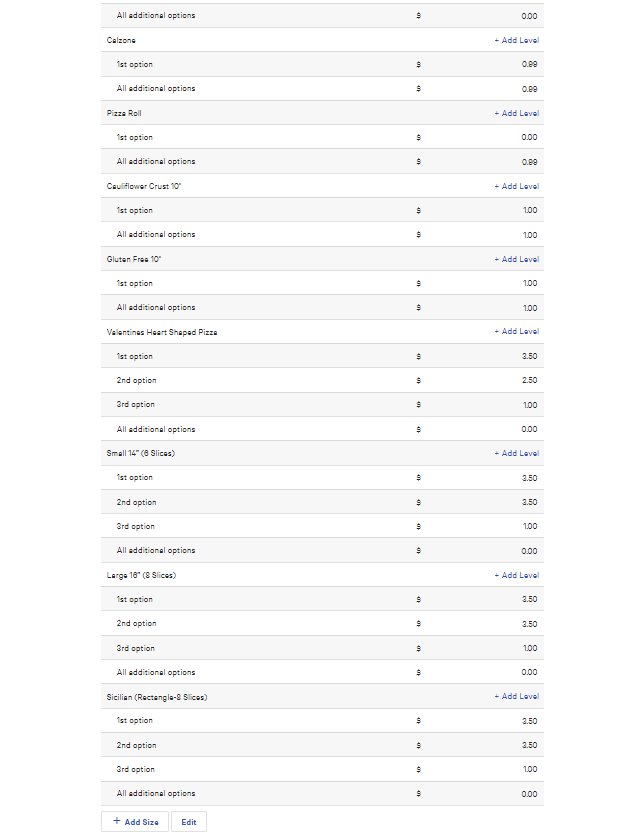Image resolution: width=644 pixels, height=832 pixels.
Task: Click Sicilian 2nd option price field
Action: [x=480, y=746]
